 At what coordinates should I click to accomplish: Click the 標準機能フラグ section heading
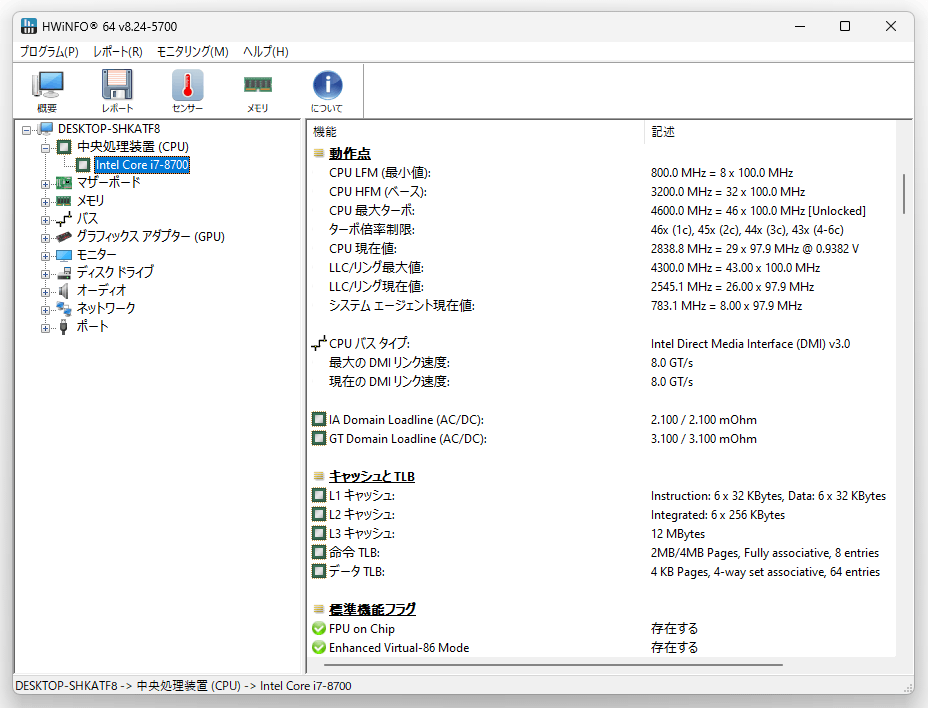point(372,609)
